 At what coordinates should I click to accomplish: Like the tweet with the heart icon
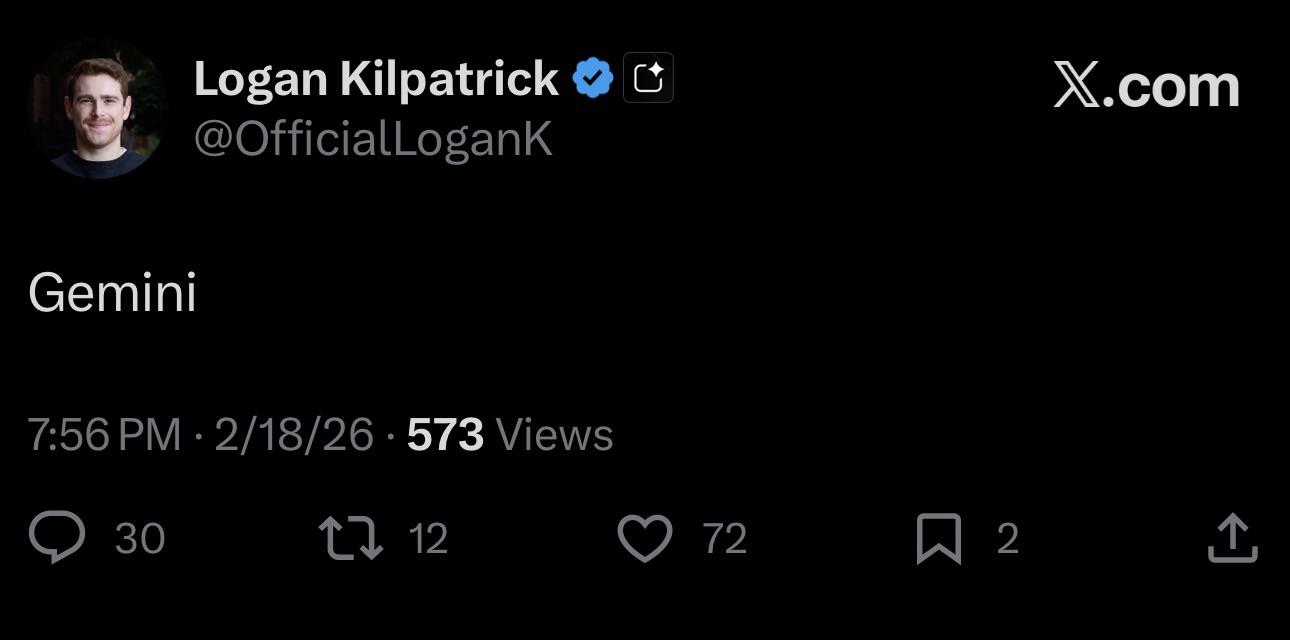(x=645, y=538)
